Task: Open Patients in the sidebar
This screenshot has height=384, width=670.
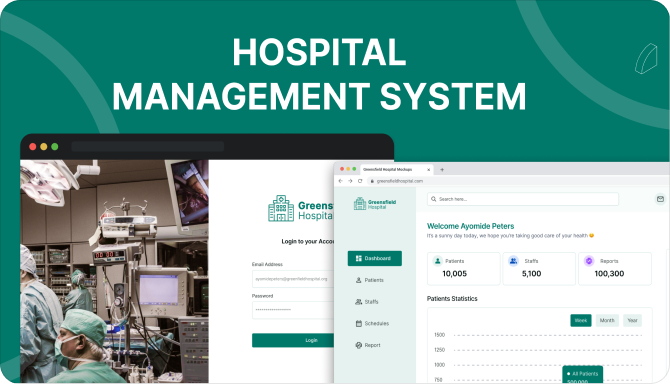Action: (370, 280)
